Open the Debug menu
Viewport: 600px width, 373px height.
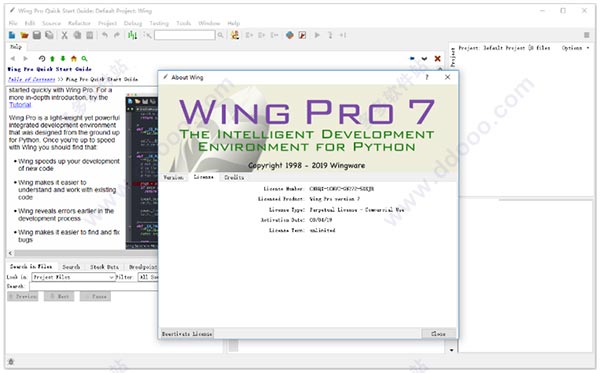pos(133,23)
